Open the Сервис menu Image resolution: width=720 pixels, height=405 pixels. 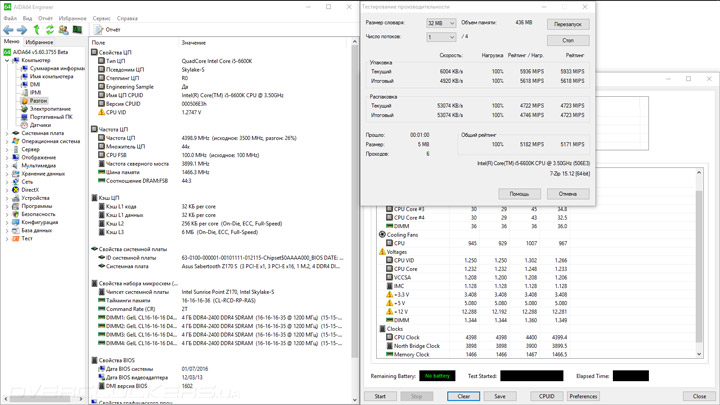point(101,18)
